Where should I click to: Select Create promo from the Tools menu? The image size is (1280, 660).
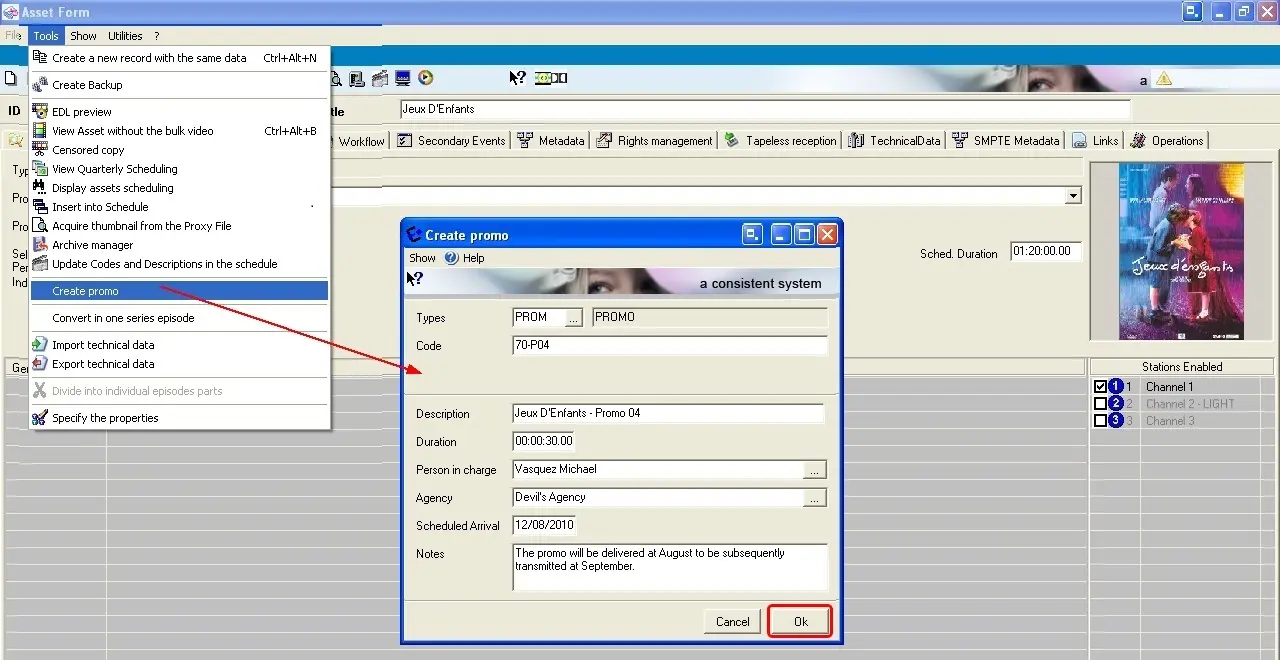click(85, 291)
